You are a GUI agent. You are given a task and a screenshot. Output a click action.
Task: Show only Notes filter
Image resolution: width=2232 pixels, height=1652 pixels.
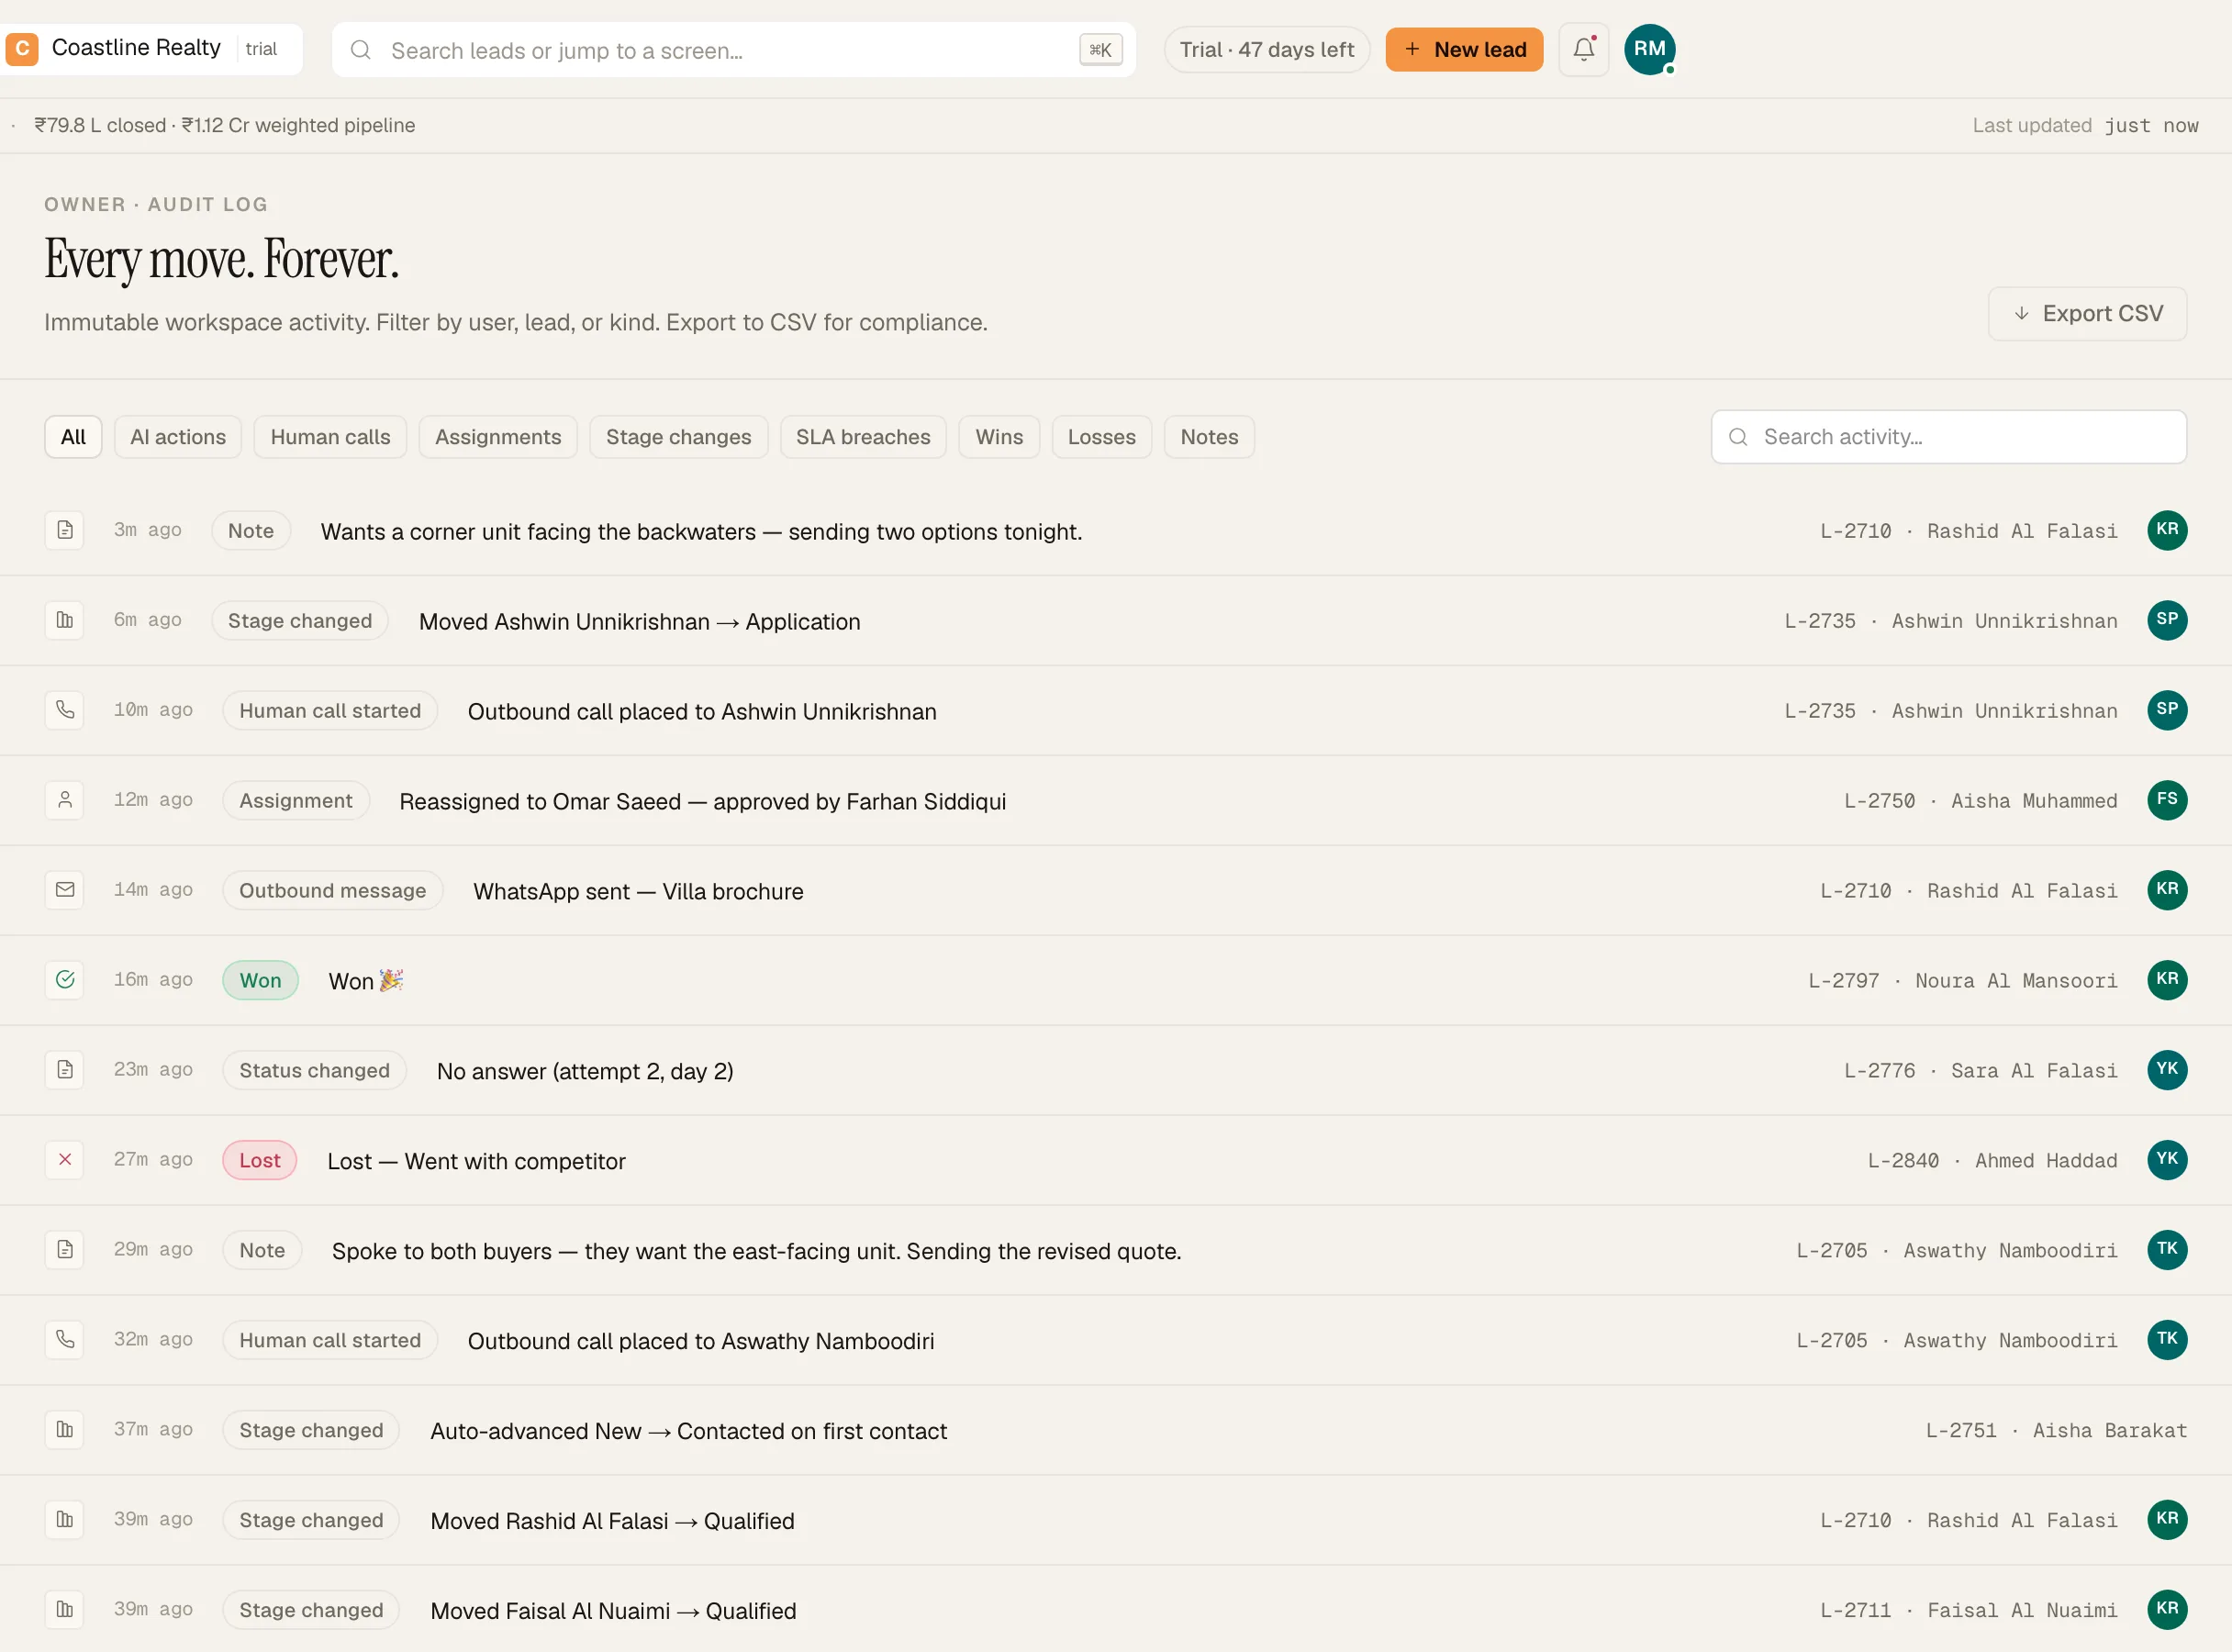coord(1209,437)
